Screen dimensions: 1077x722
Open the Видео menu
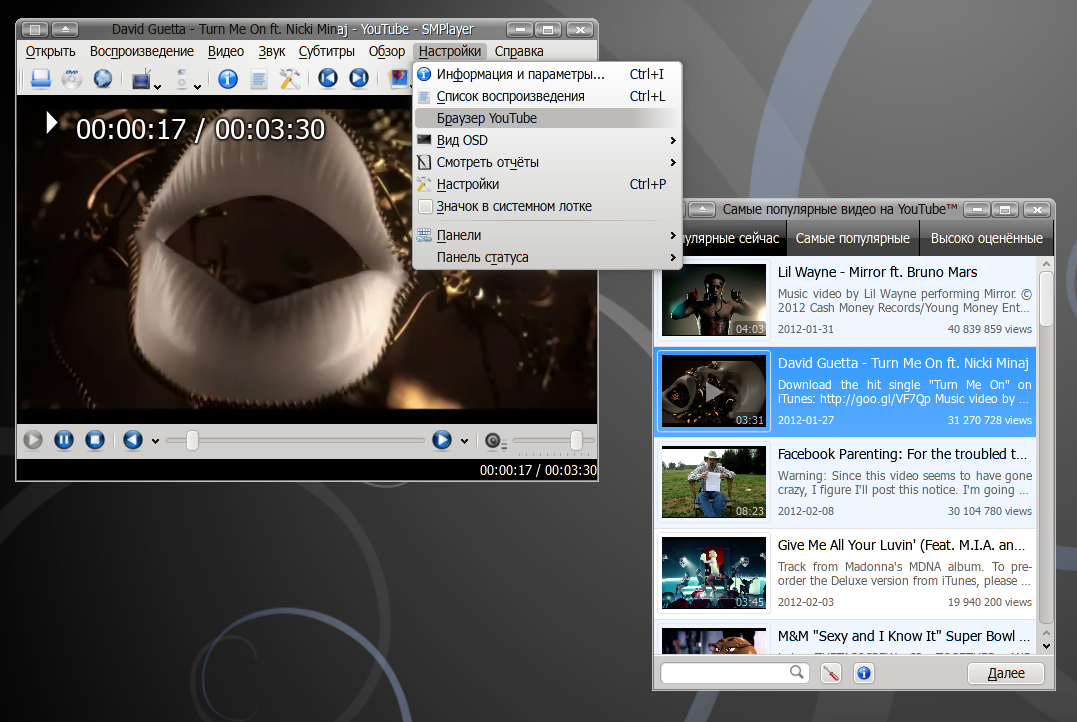pyautogui.click(x=226, y=52)
